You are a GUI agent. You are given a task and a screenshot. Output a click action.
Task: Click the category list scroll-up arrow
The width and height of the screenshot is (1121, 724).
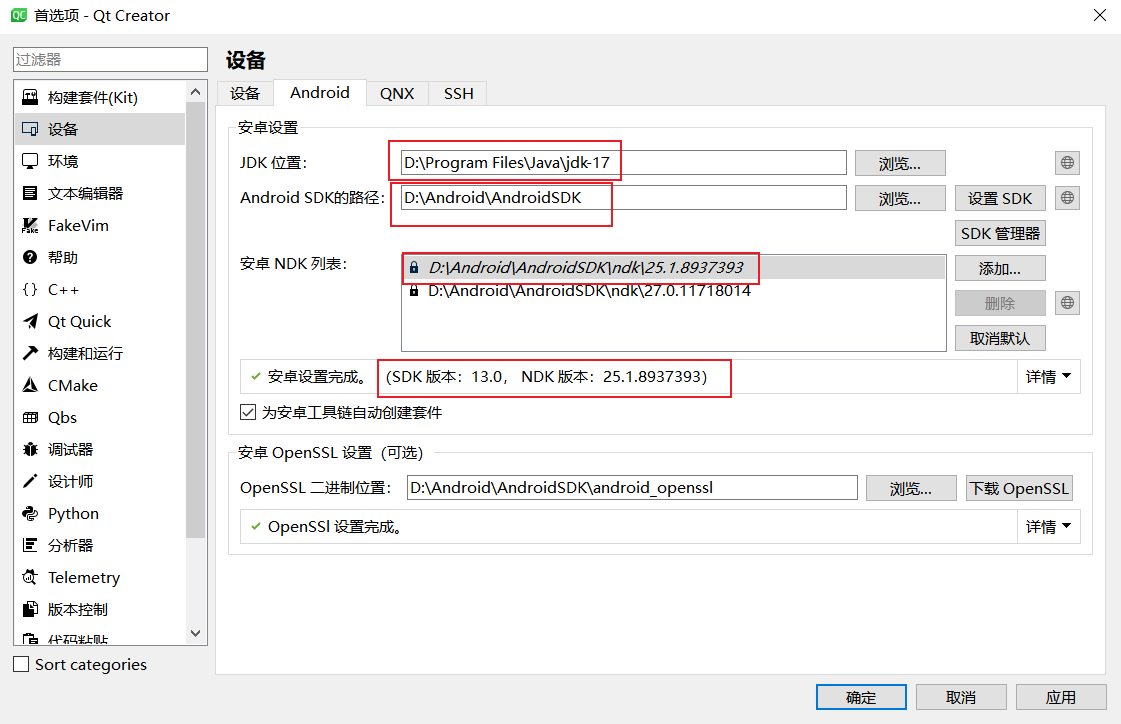pos(195,92)
